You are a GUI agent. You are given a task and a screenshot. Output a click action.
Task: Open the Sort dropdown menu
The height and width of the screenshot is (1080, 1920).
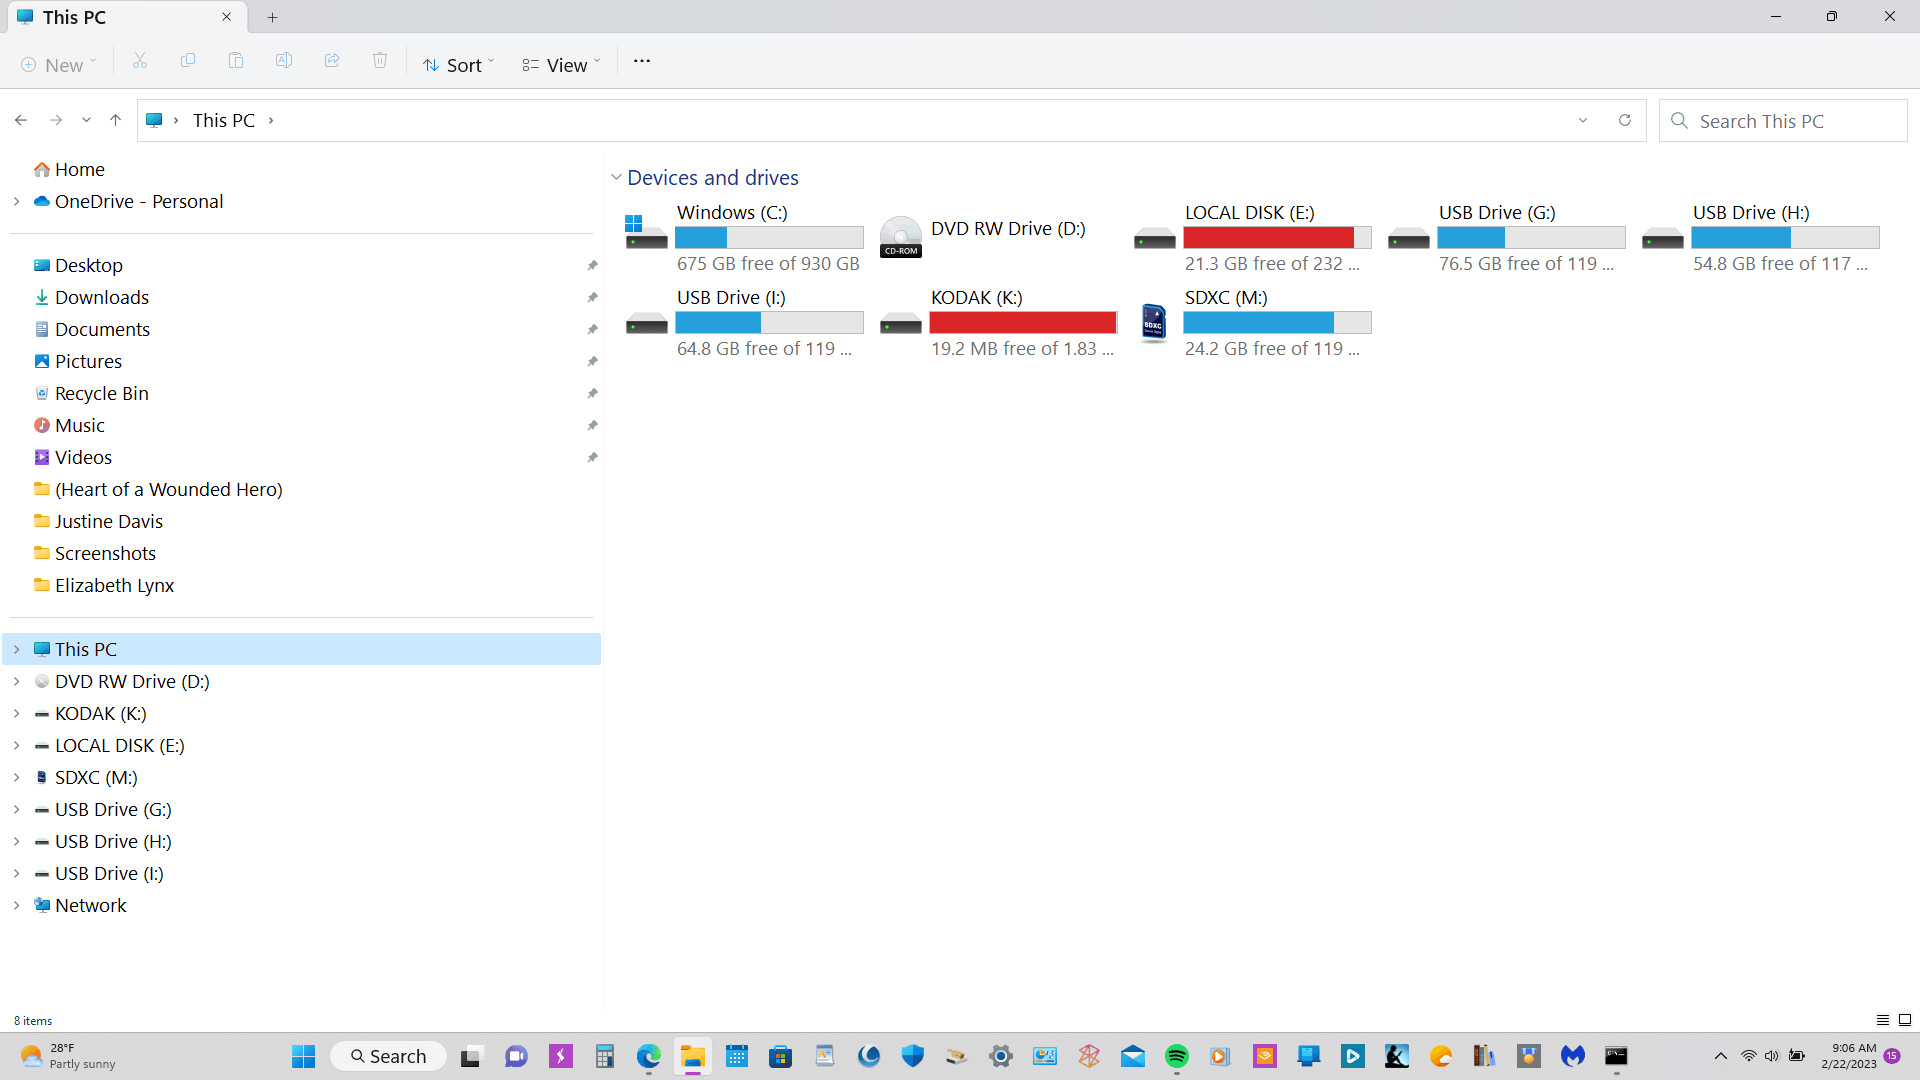tap(459, 65)
